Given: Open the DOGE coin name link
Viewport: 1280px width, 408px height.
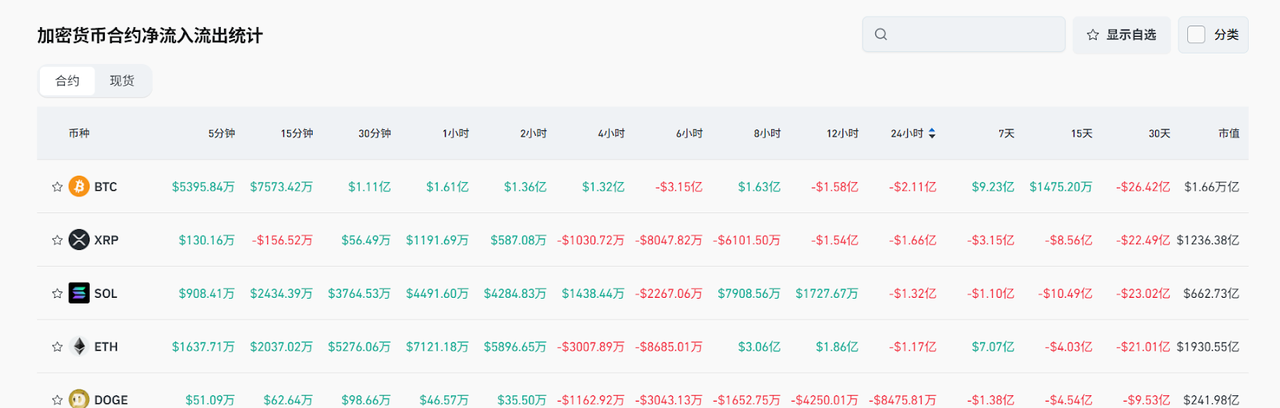Looking at the screenshot, I should click(110, 400).
